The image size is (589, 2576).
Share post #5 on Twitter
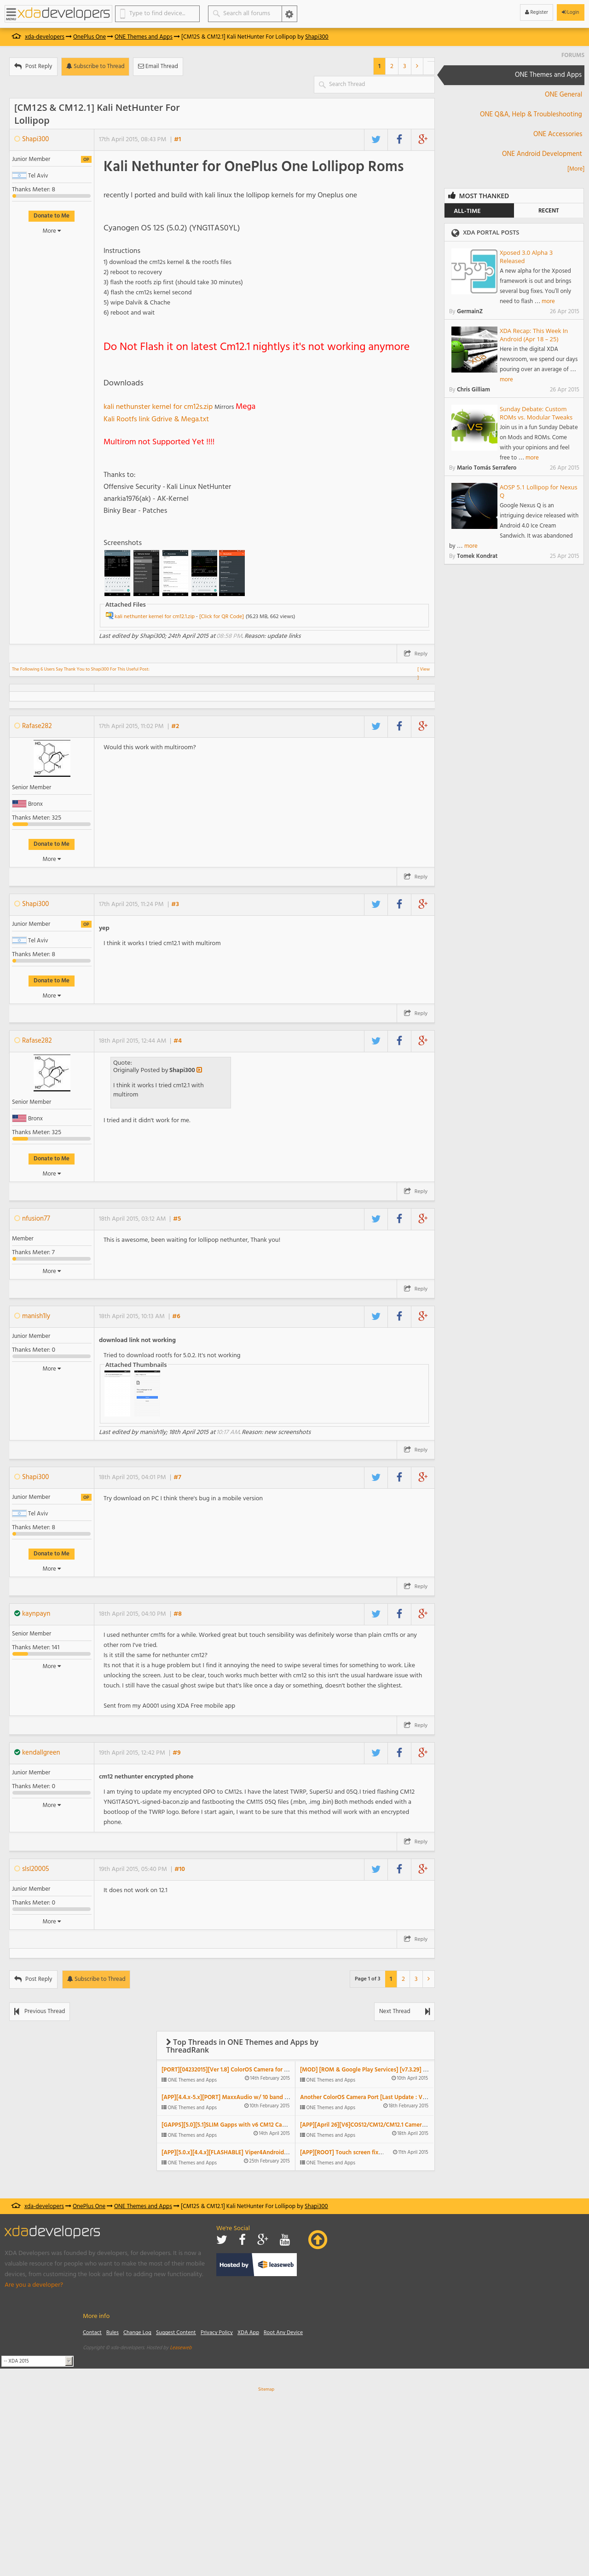click(376, 1218)
